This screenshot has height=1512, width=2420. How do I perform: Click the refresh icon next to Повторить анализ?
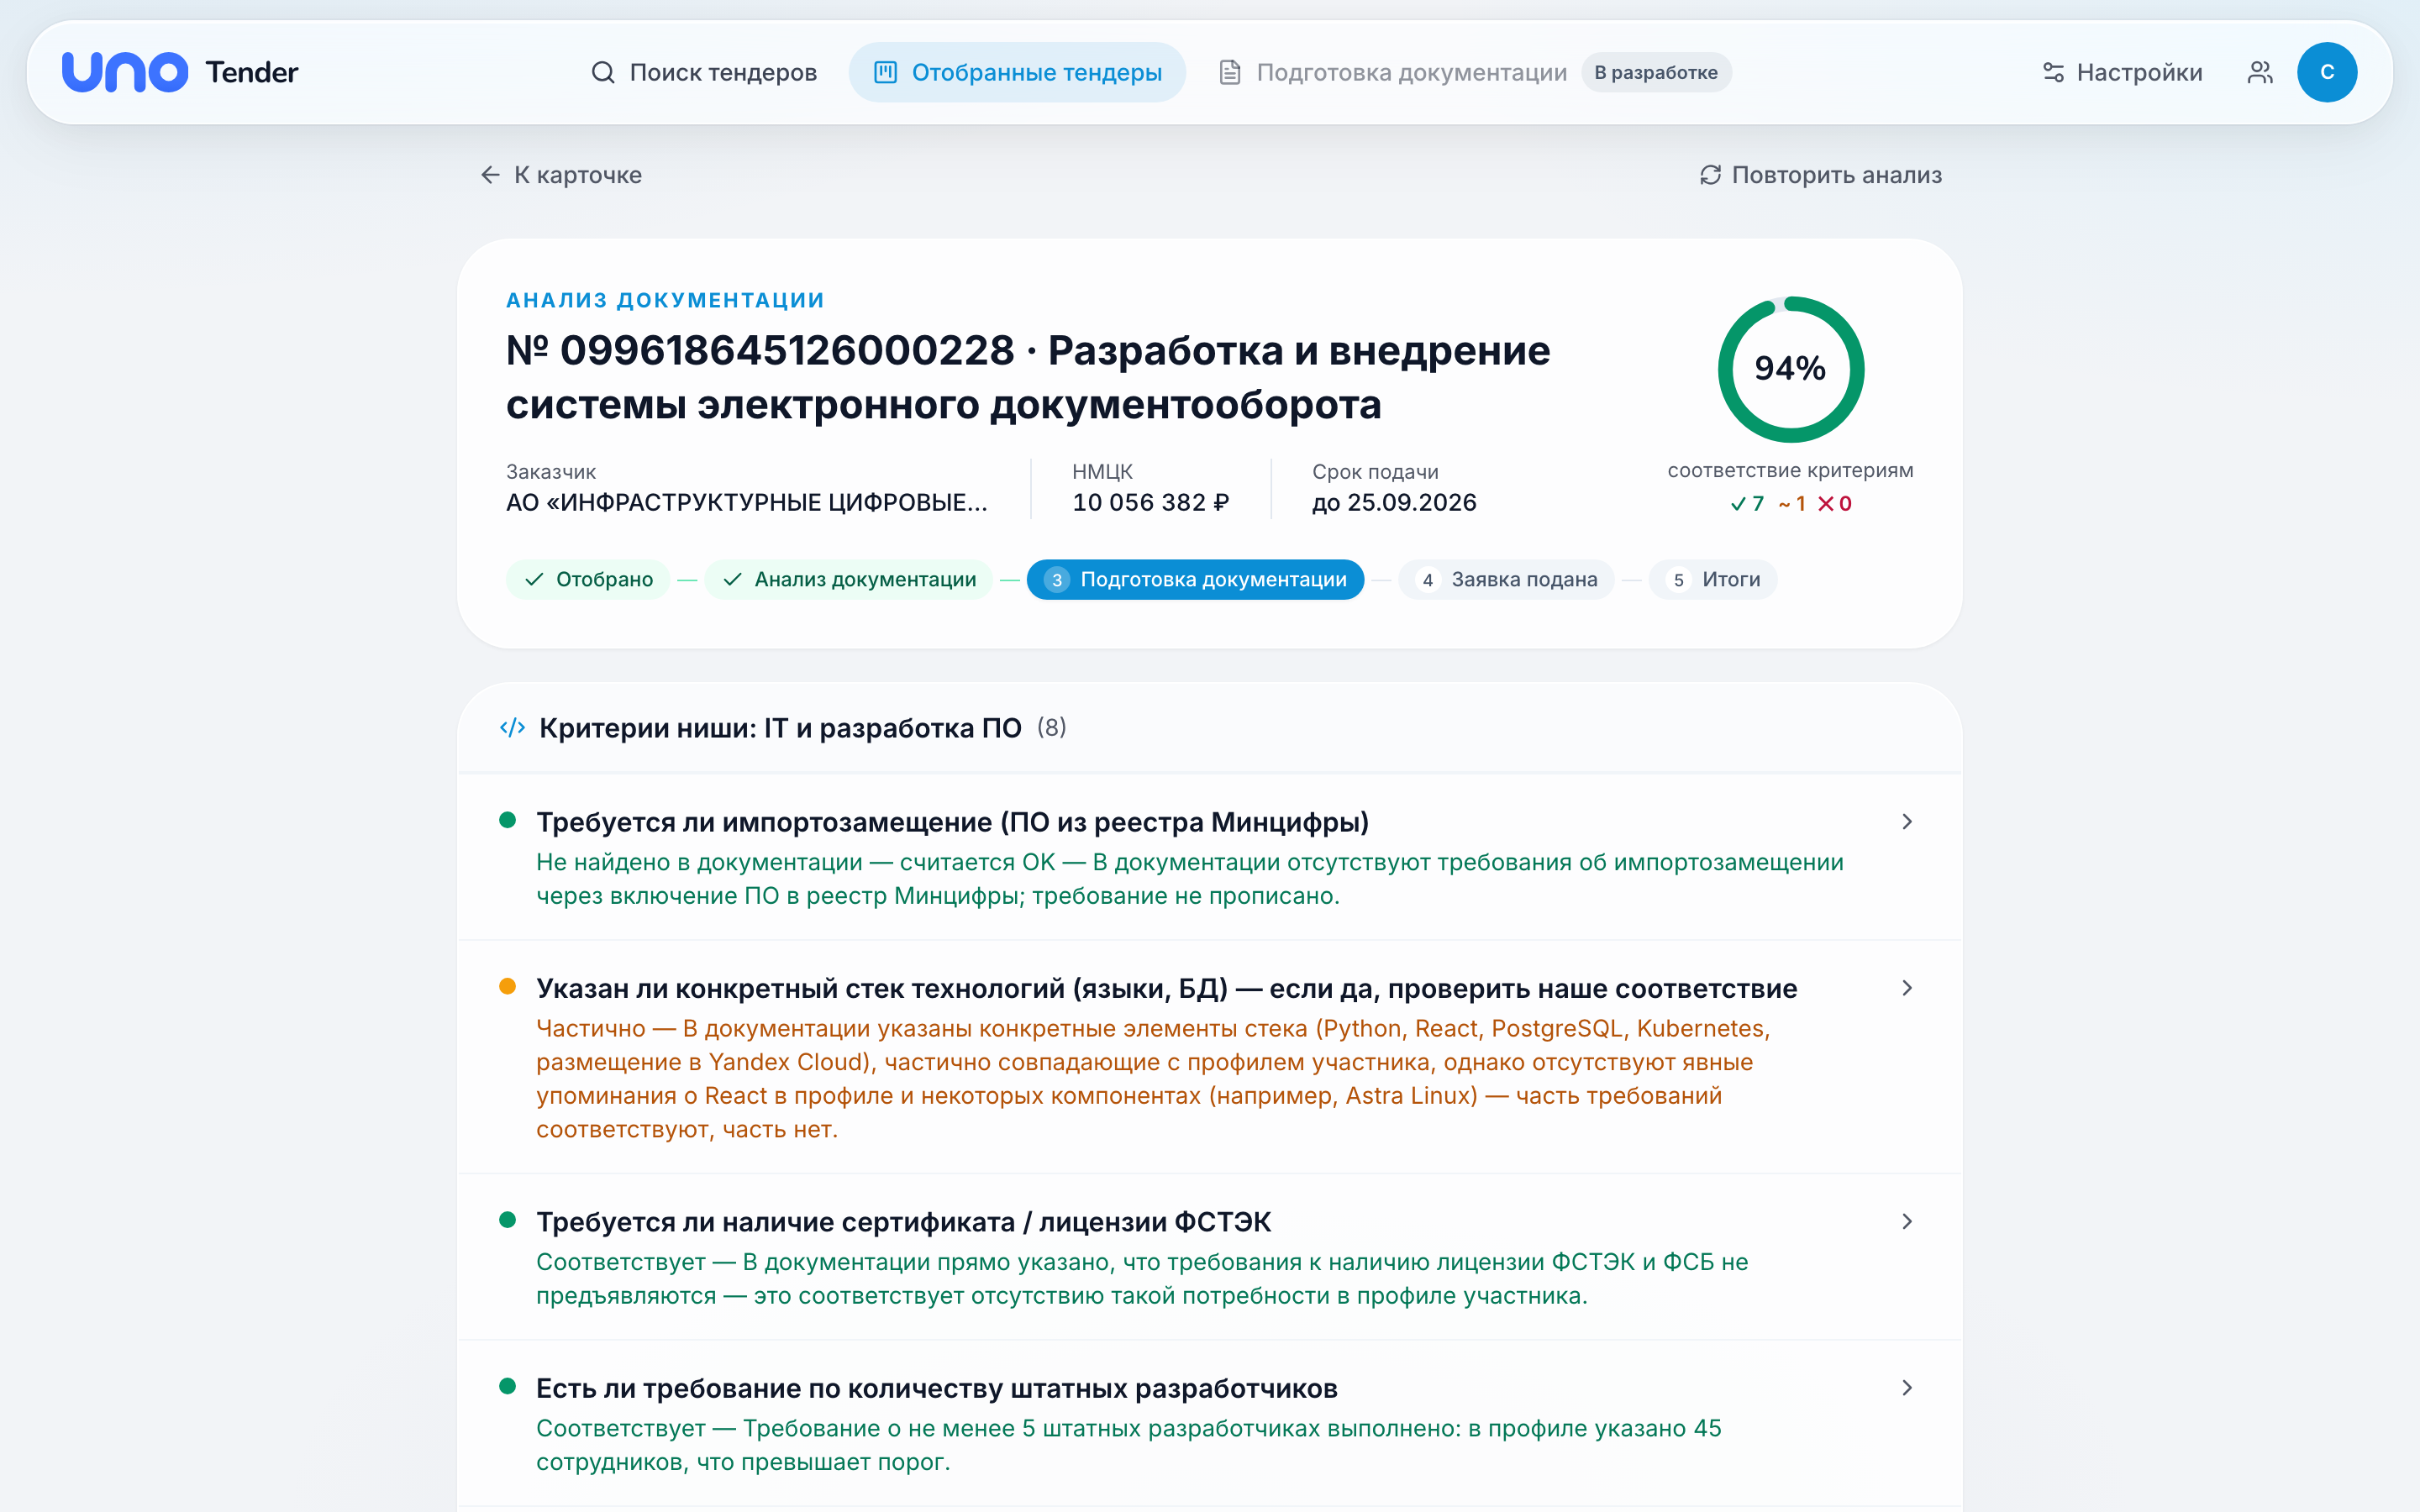[x=1710, y=175]
